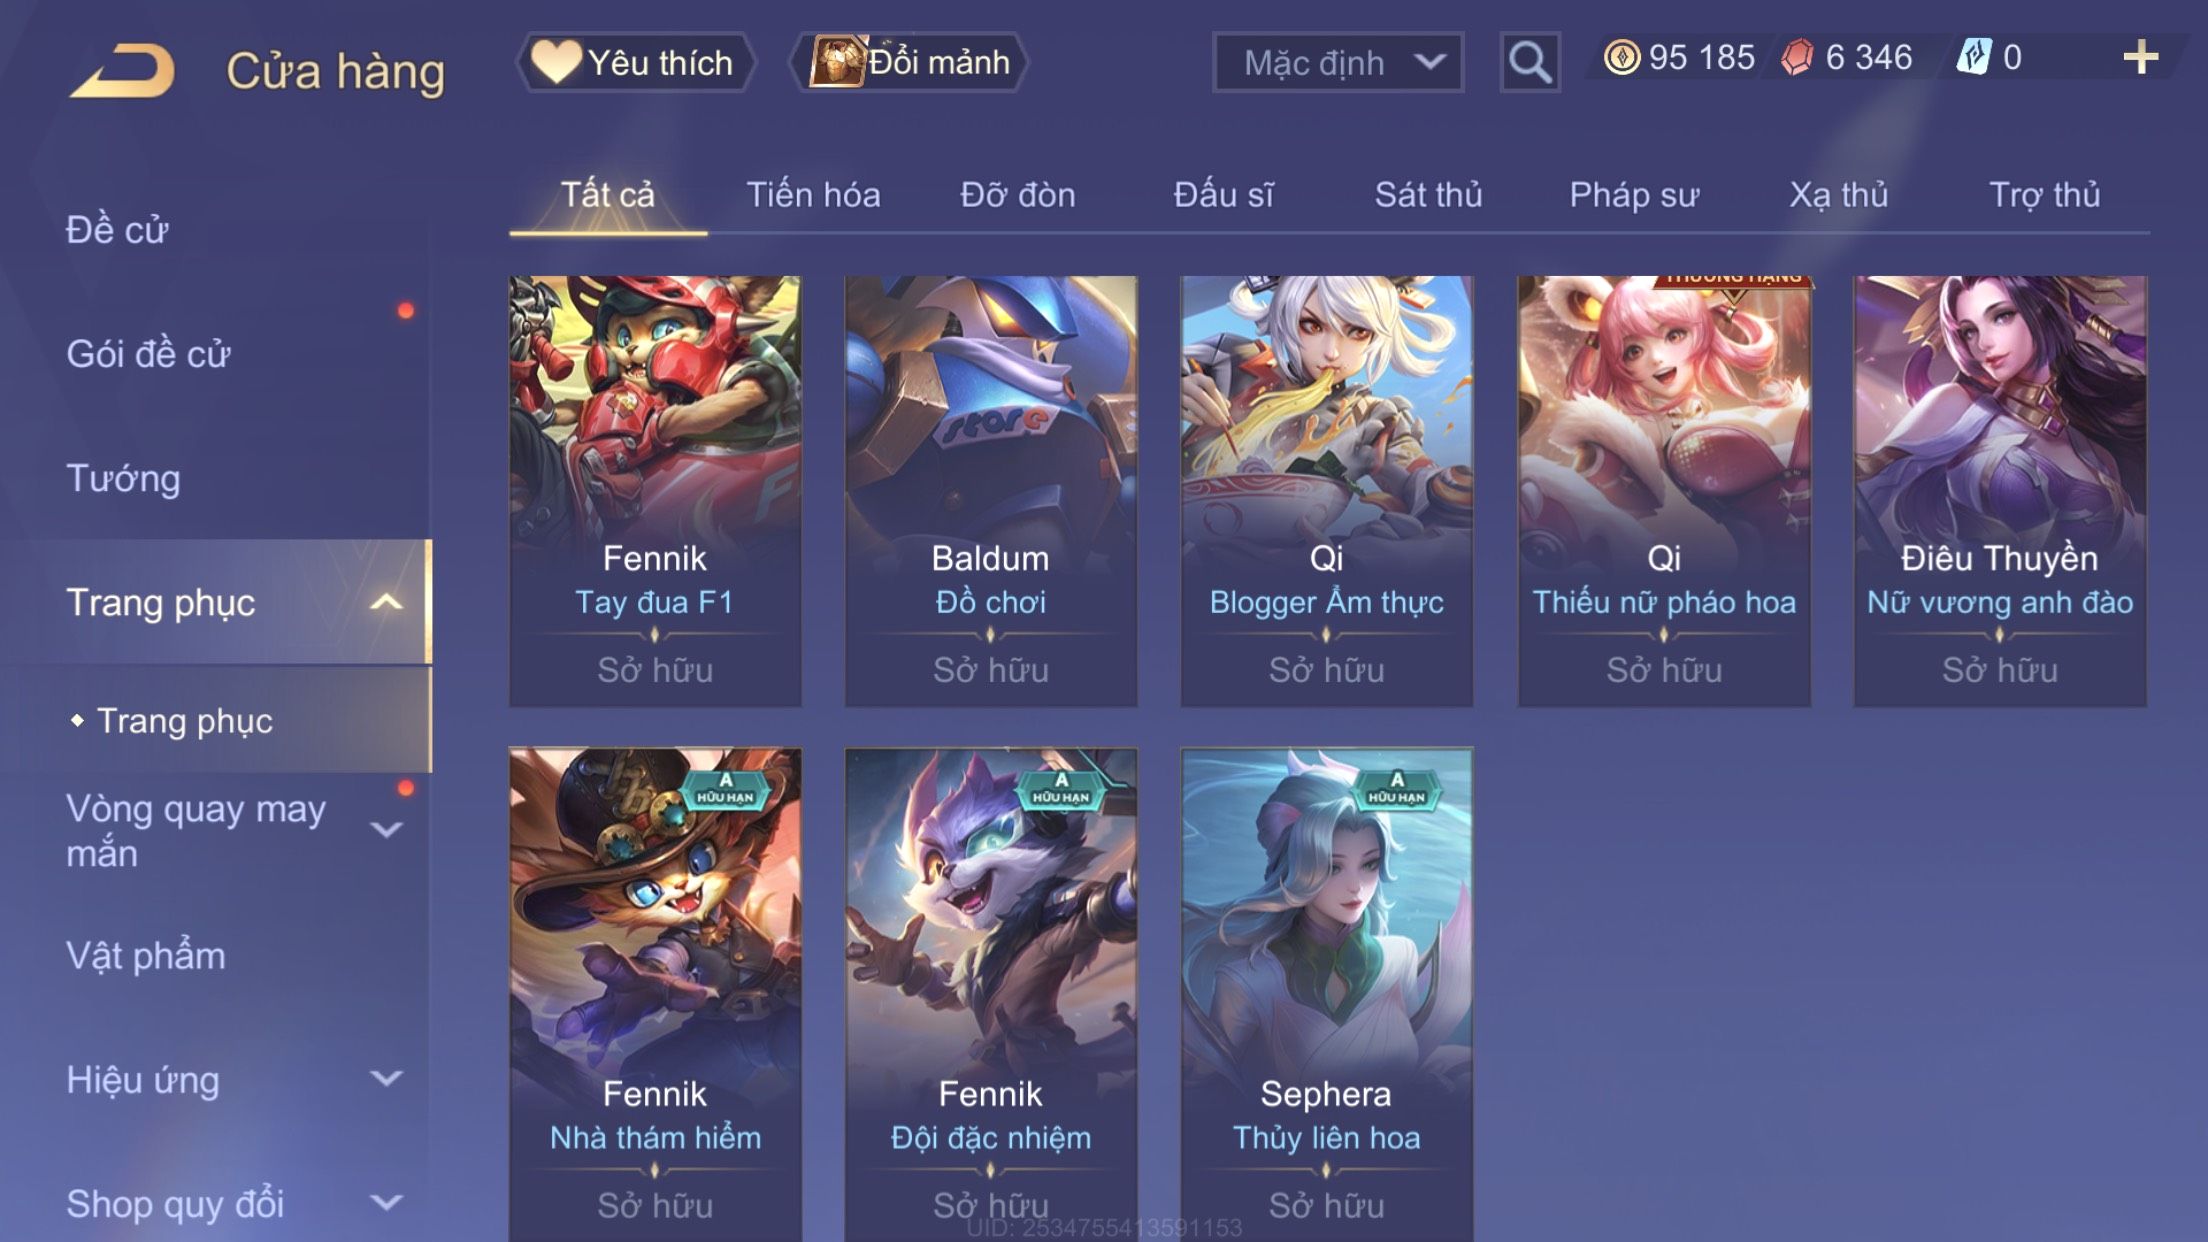Open Yêu thích heart favorites
The image size is (2208, 1242).
pyautogui.click(x=634, y=62)
